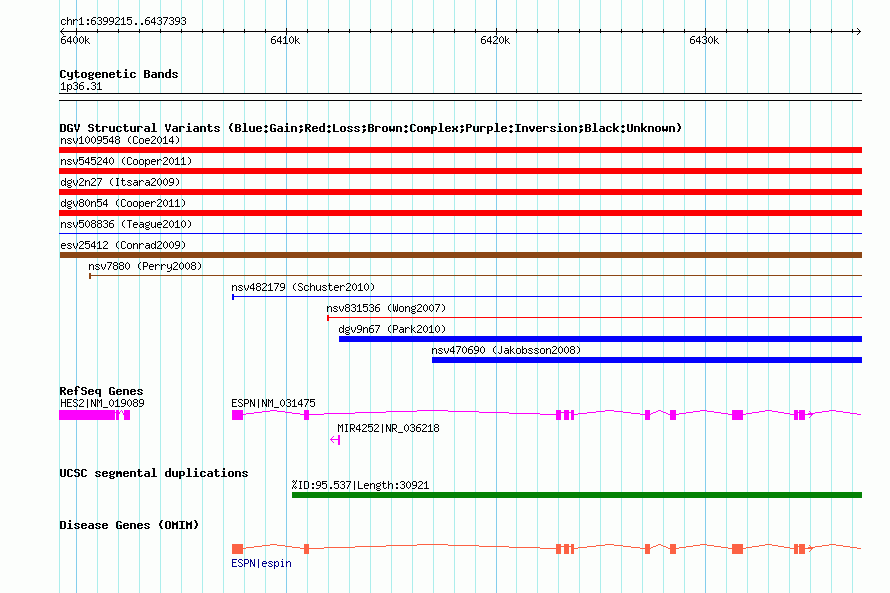Click the 1p36.31 cytogenetic band label
This screenshot has height=593, width=890.
pos(81,86)
